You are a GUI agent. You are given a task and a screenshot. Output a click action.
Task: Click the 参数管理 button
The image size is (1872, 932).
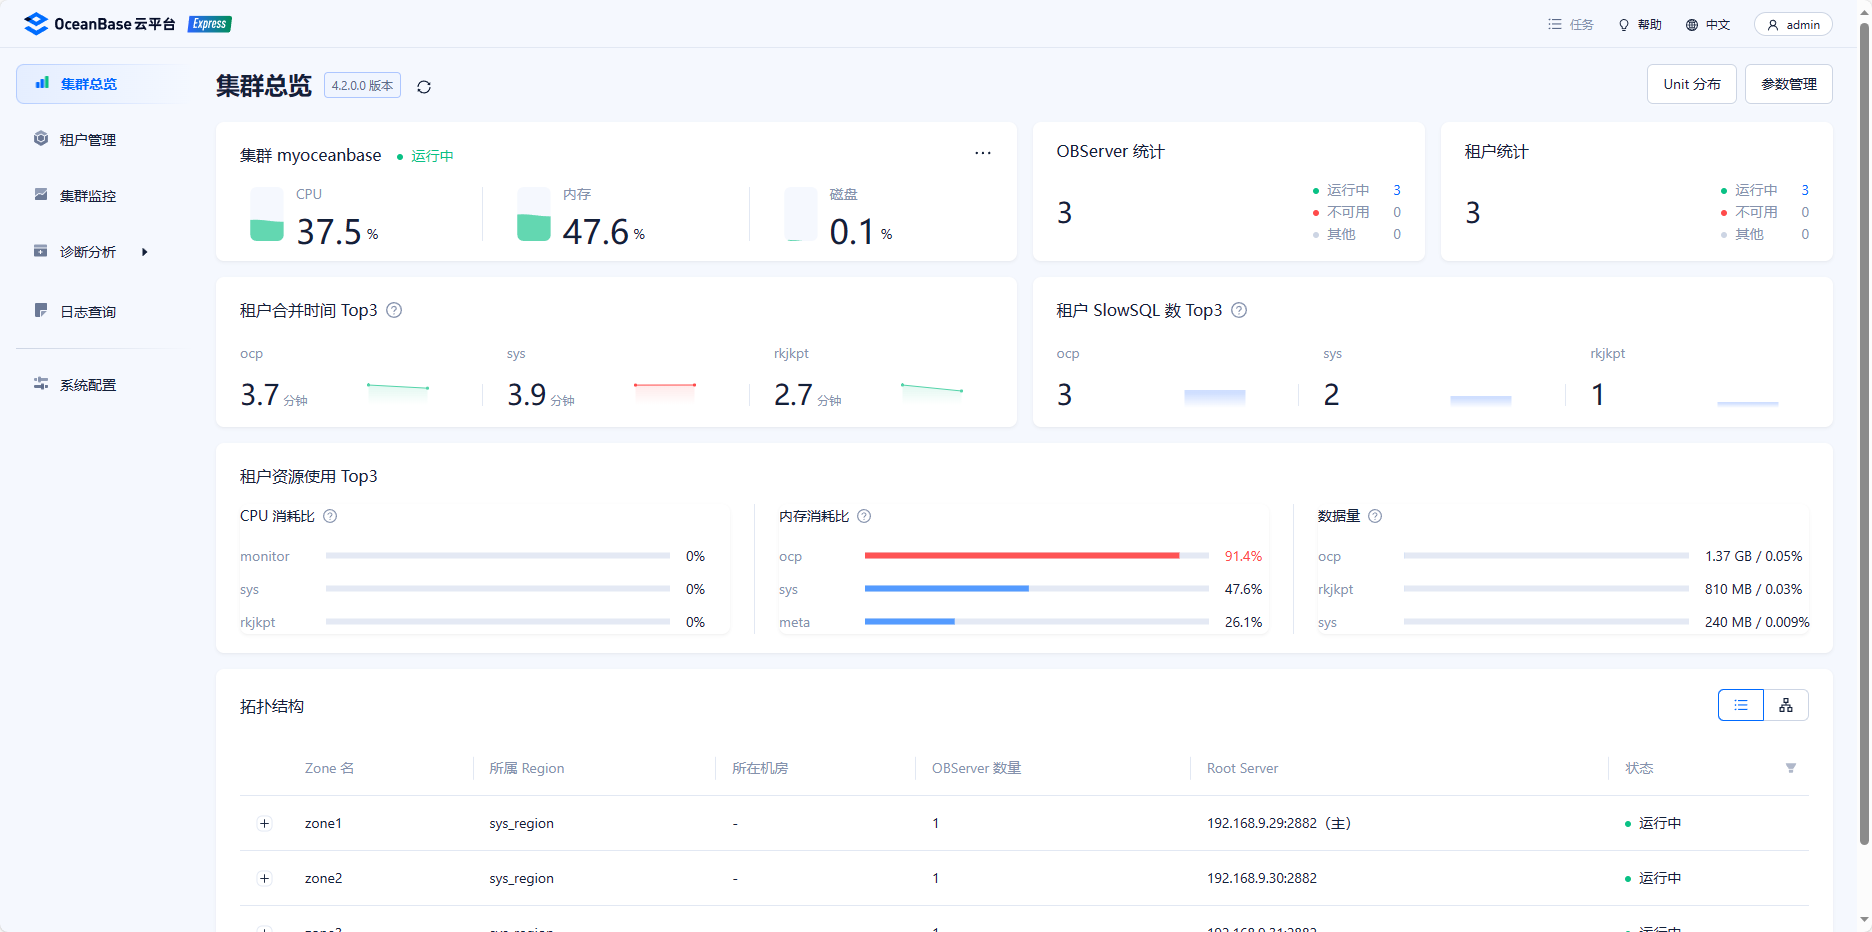pyautogui.click(x=1789, y=84)
